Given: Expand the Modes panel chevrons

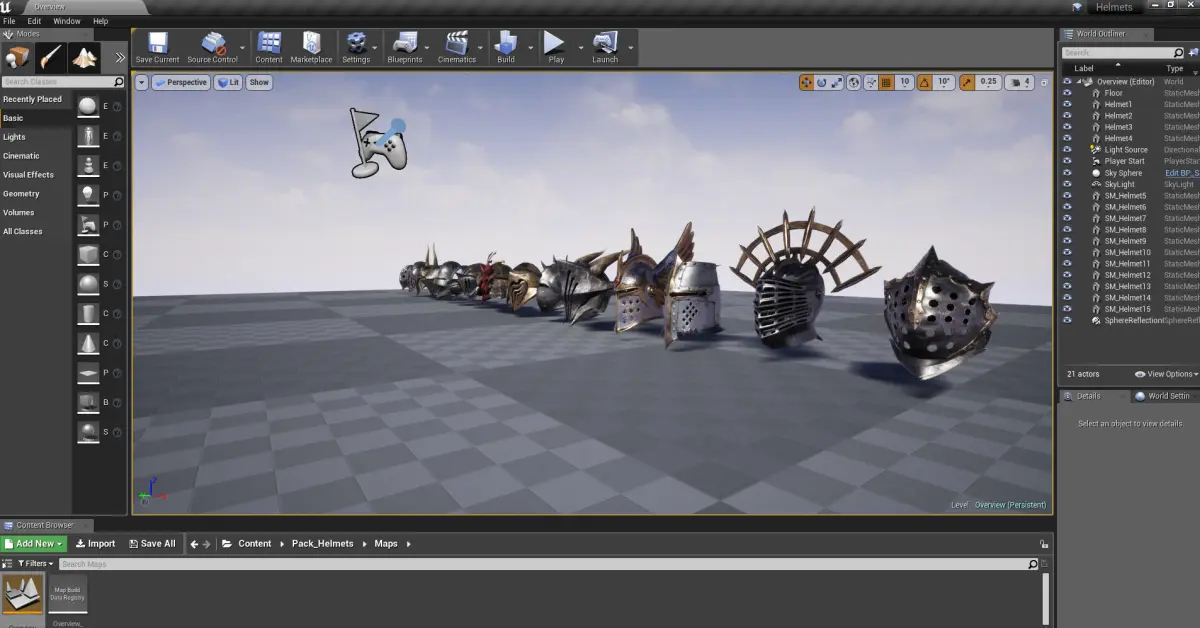Looking at the screenshot, I should (120, 58).
